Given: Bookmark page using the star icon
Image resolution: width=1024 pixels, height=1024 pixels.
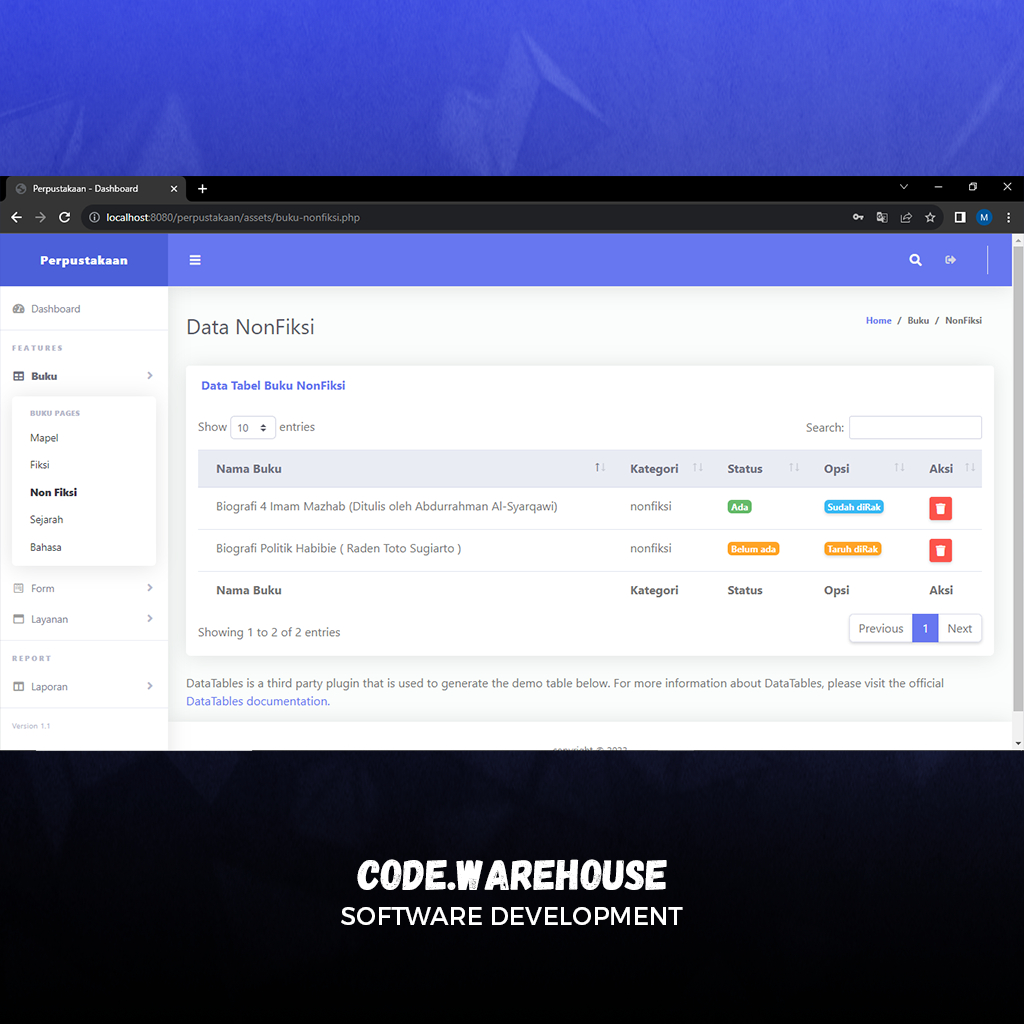Looking at the screenshot, I should tap(930, 217).
